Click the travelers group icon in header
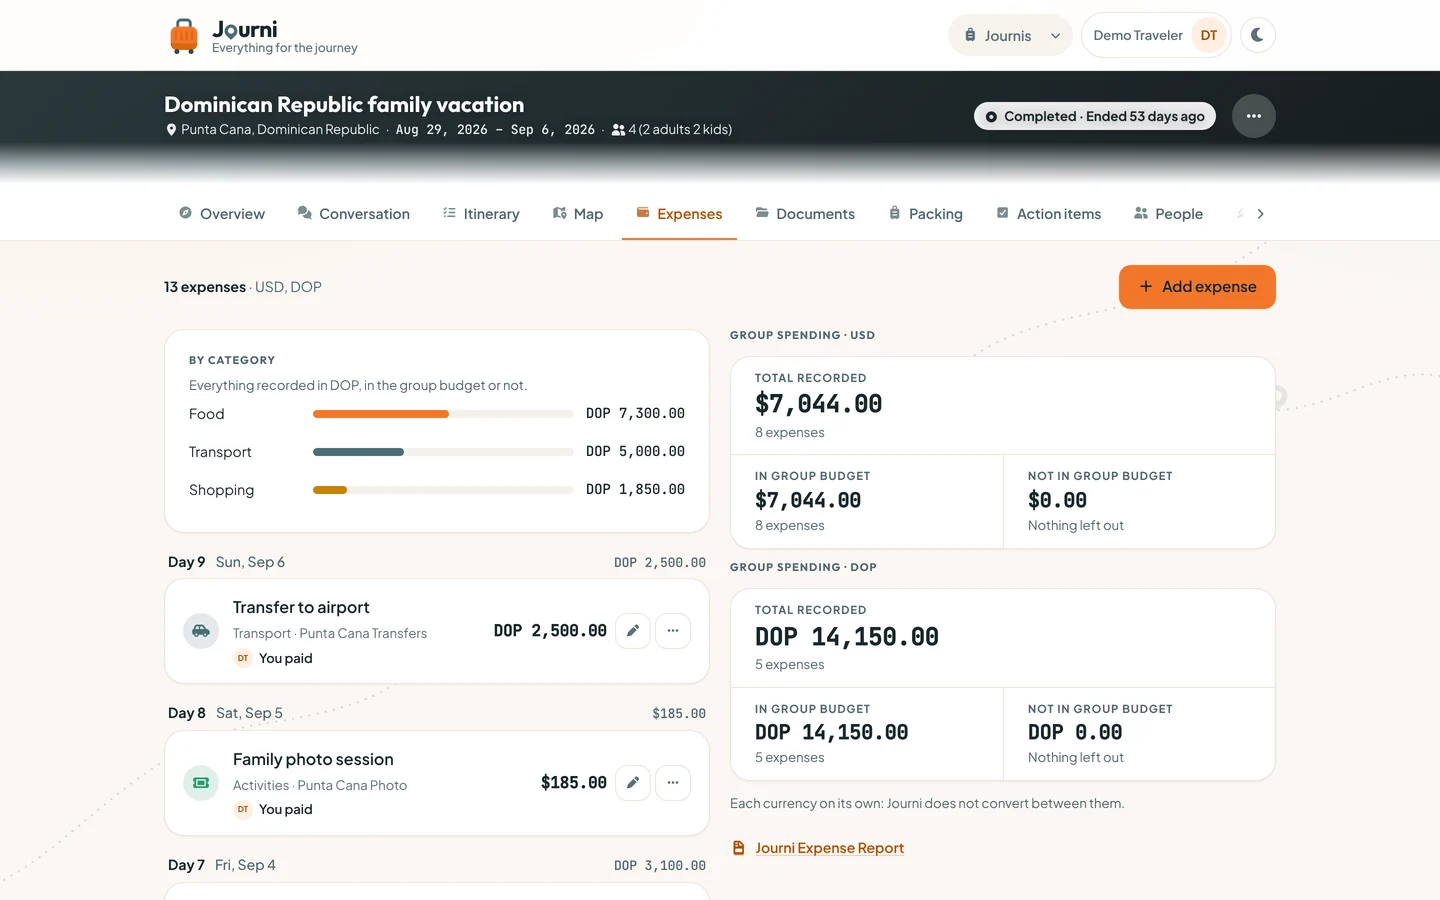This screenshot has width=1440, height=900. [x=618, y=130]
